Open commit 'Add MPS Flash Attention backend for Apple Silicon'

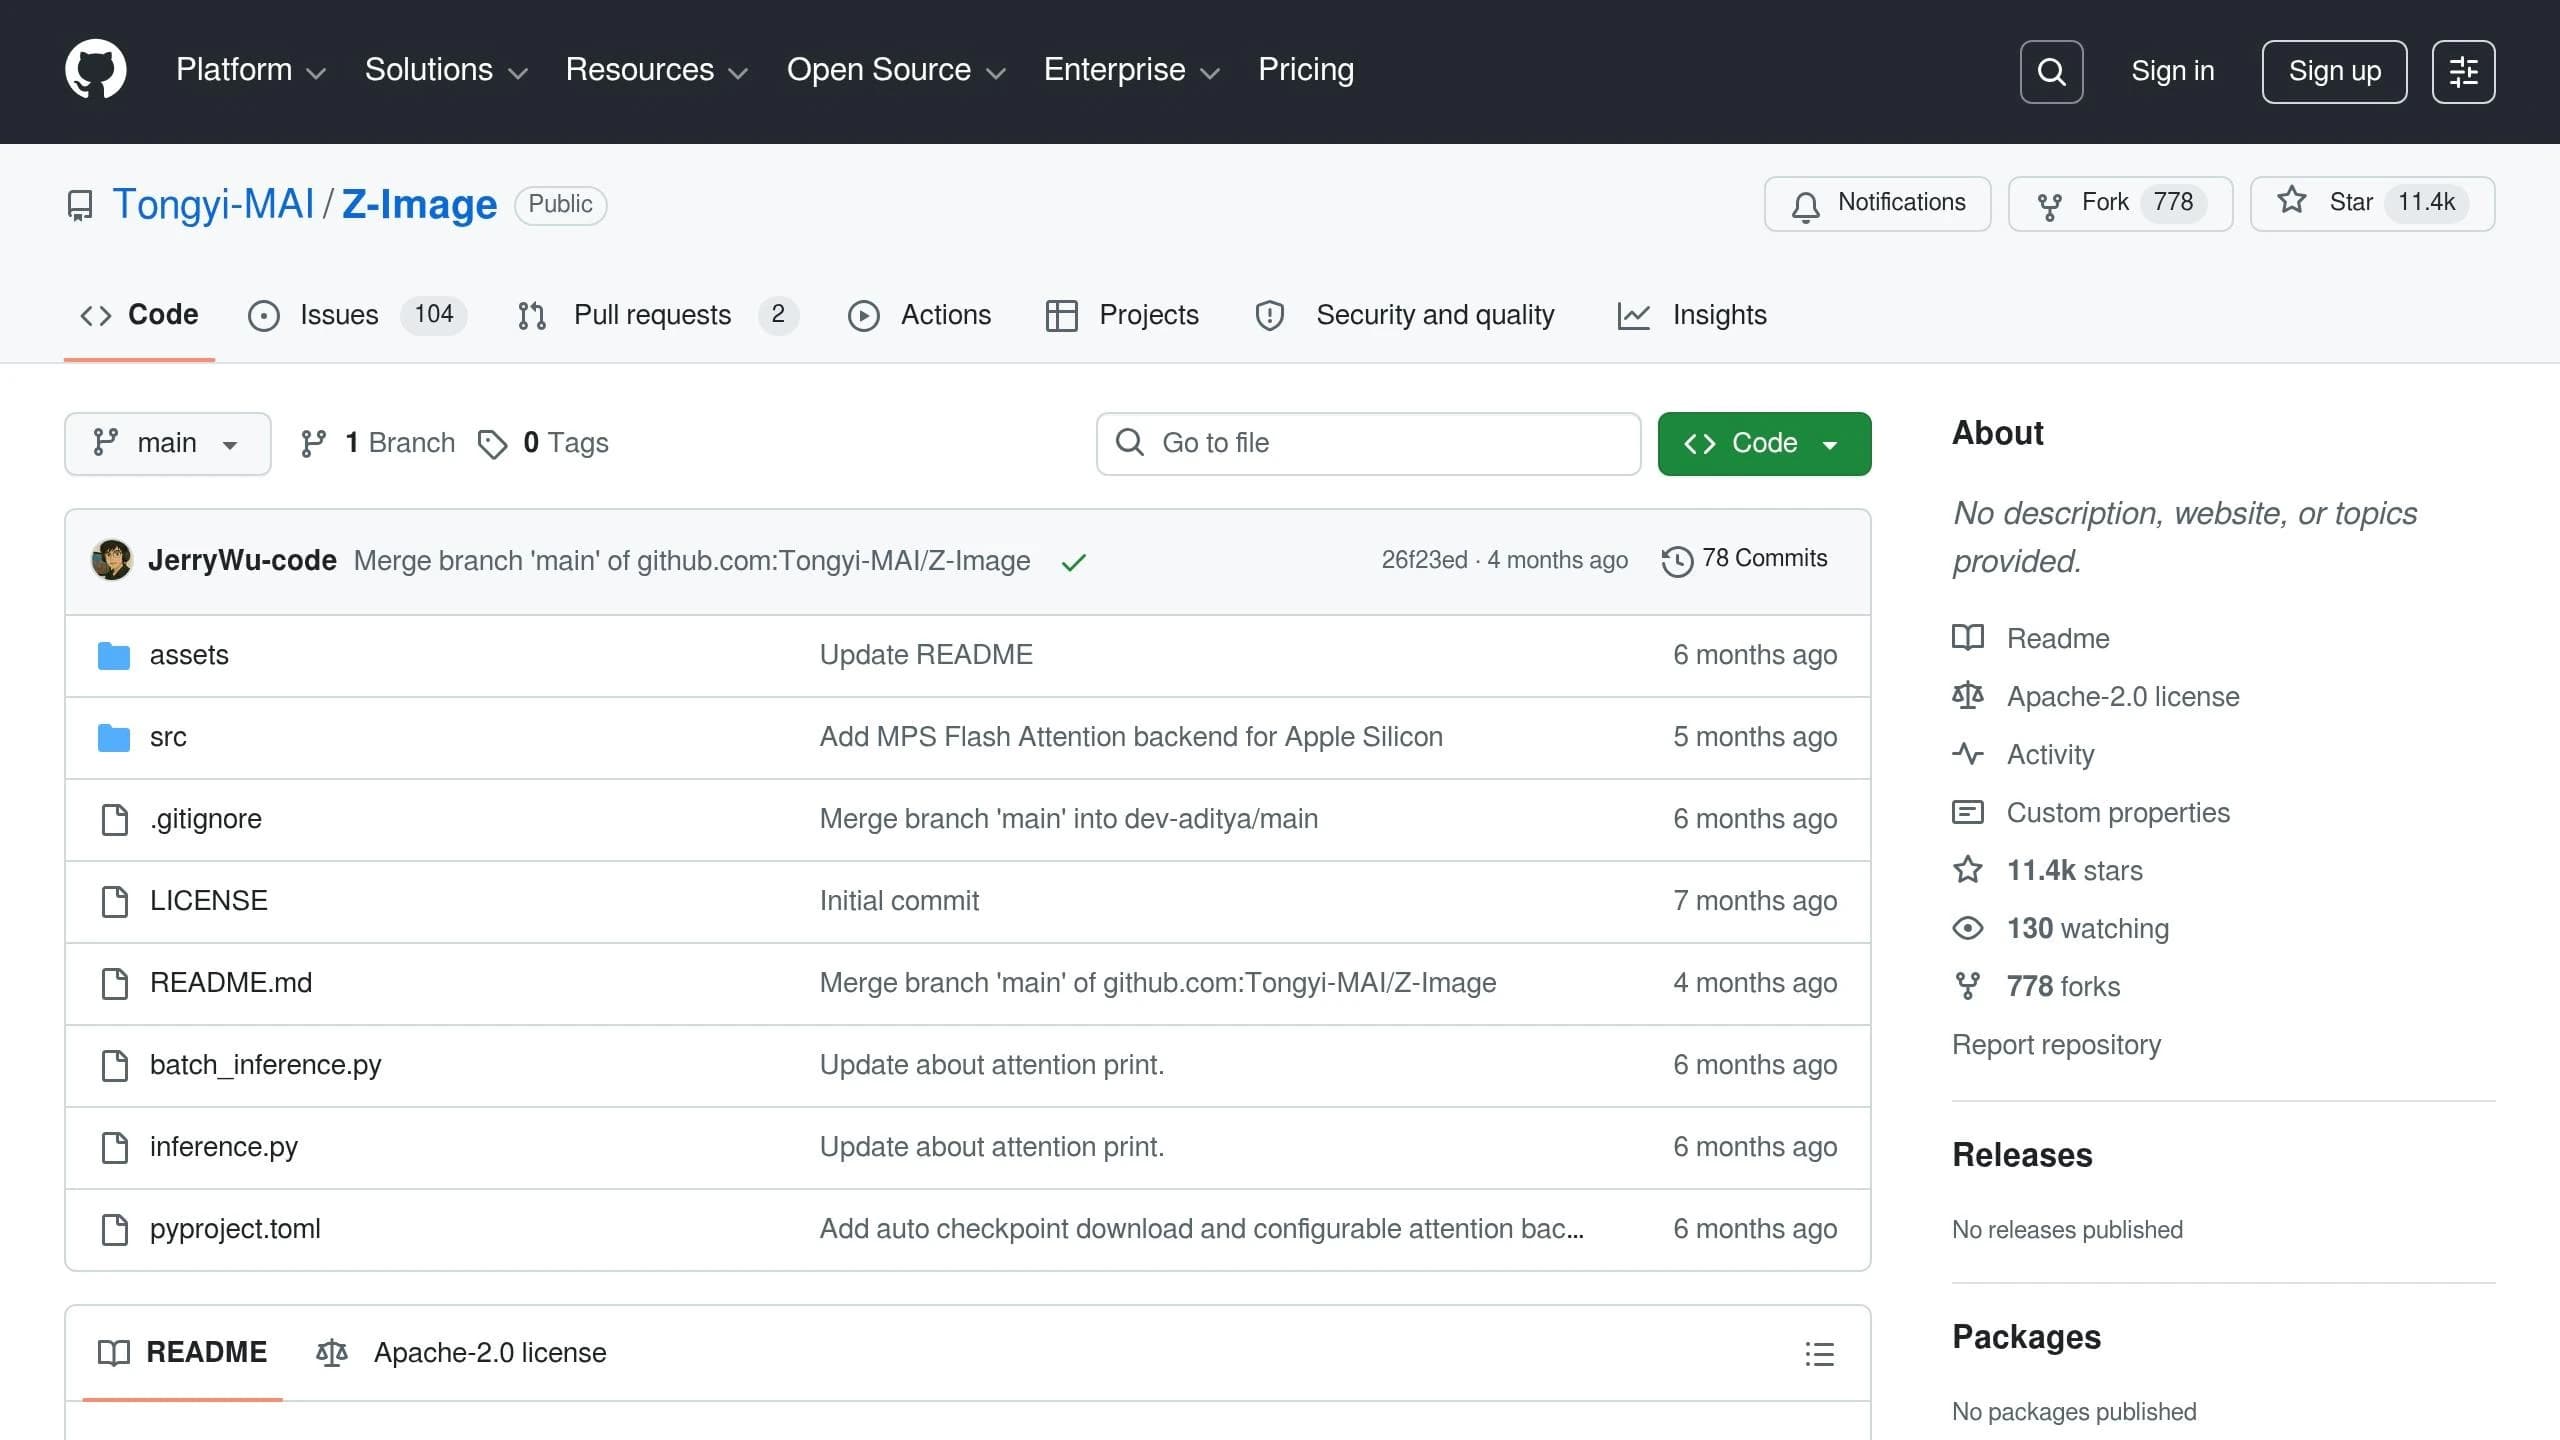(x=1131, y=737)
